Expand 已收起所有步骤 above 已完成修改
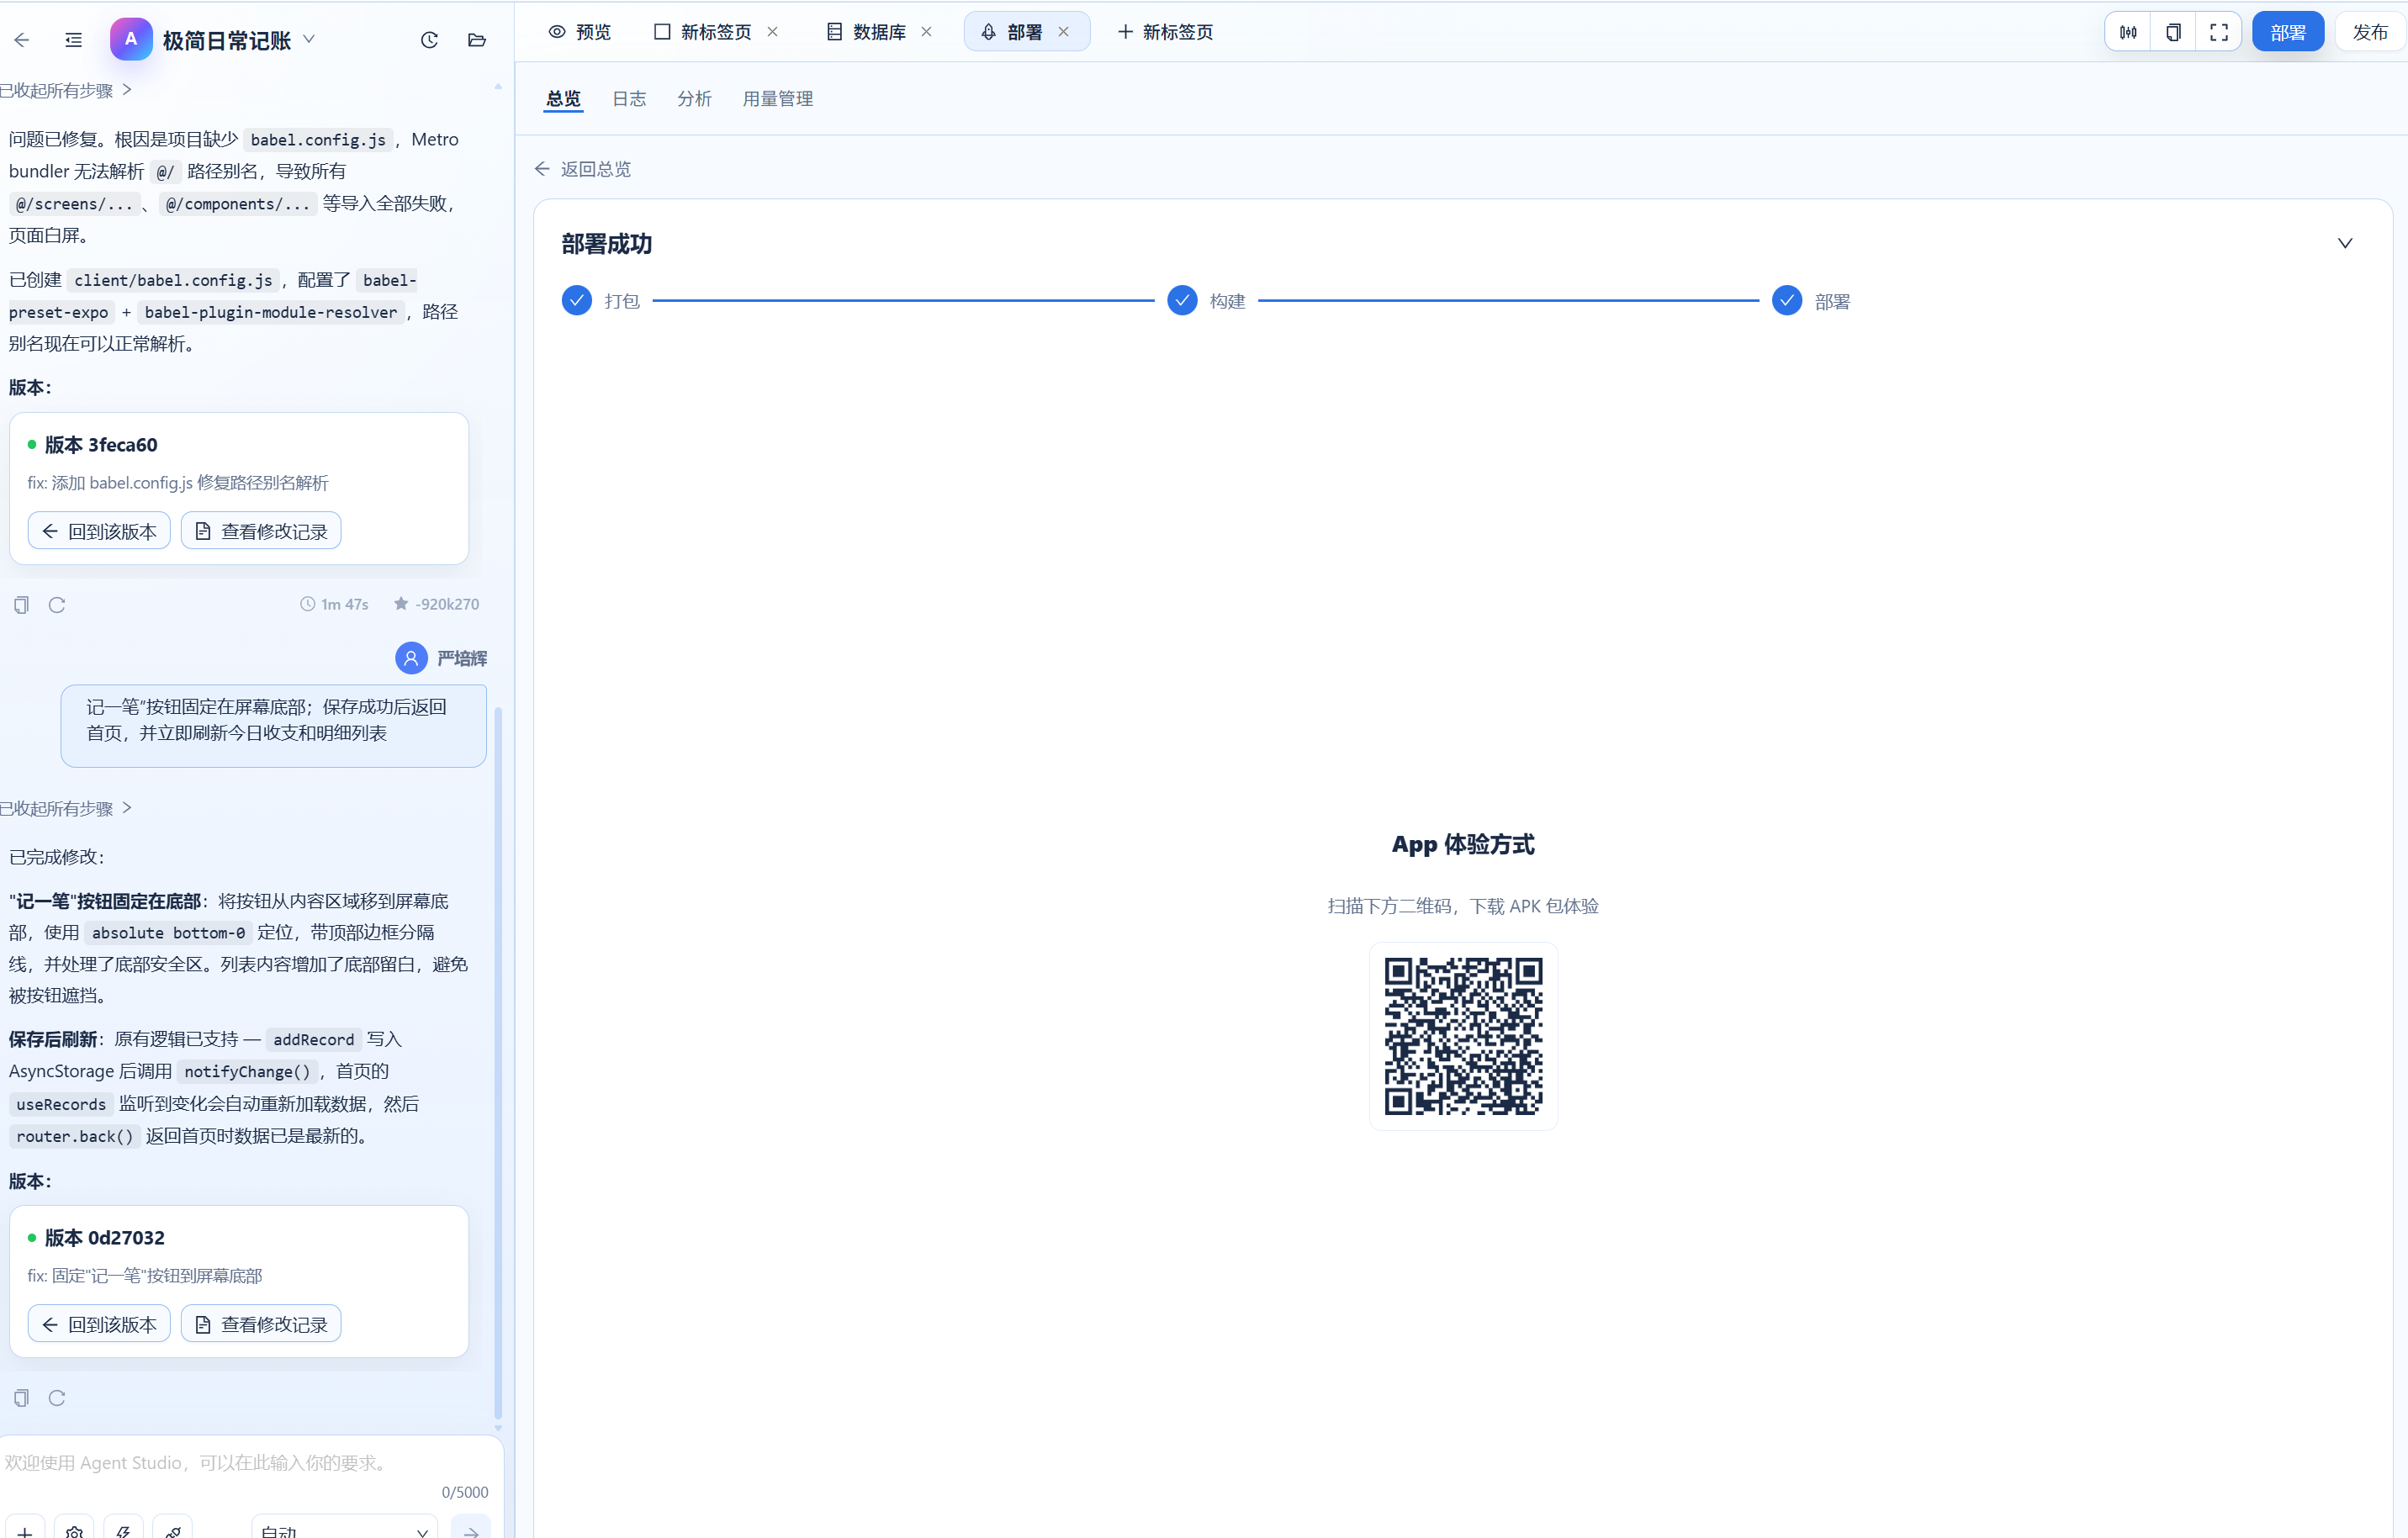 tap(66, 808)
